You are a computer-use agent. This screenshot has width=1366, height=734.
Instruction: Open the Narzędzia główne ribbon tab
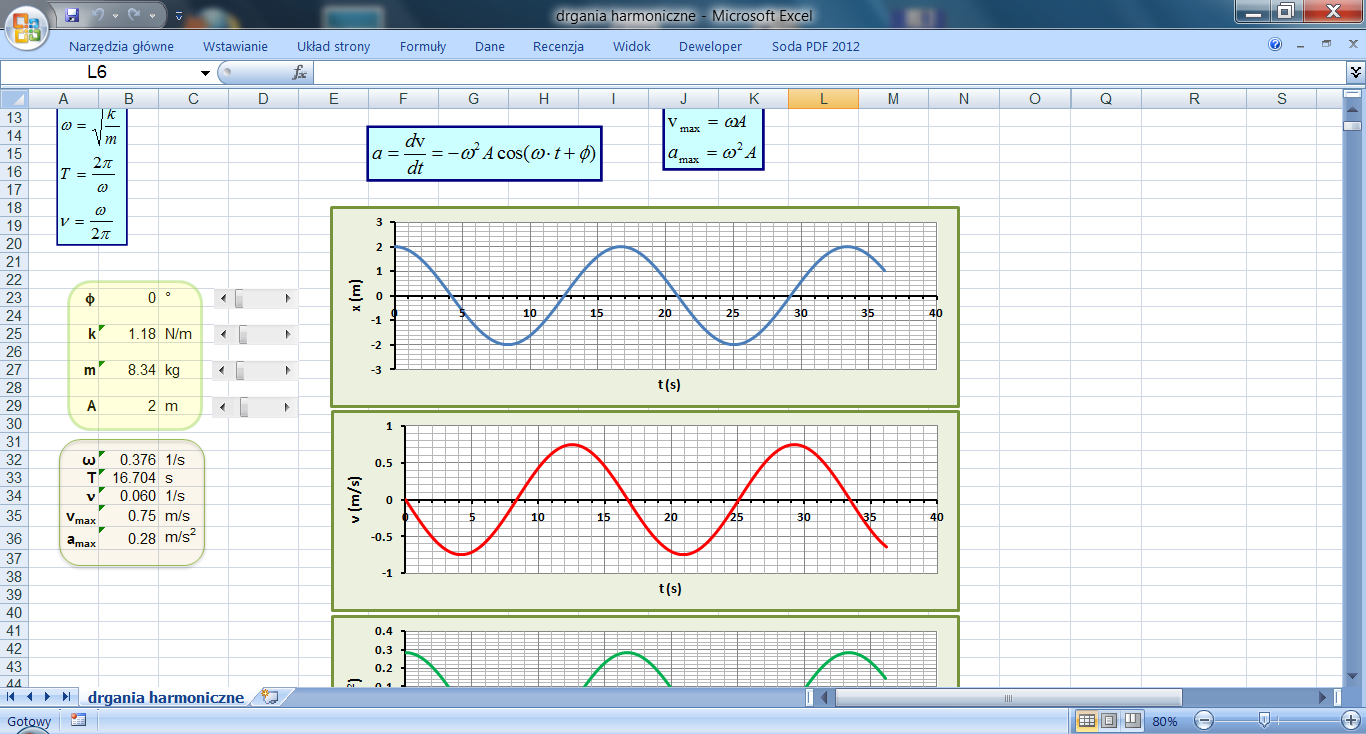121,46
